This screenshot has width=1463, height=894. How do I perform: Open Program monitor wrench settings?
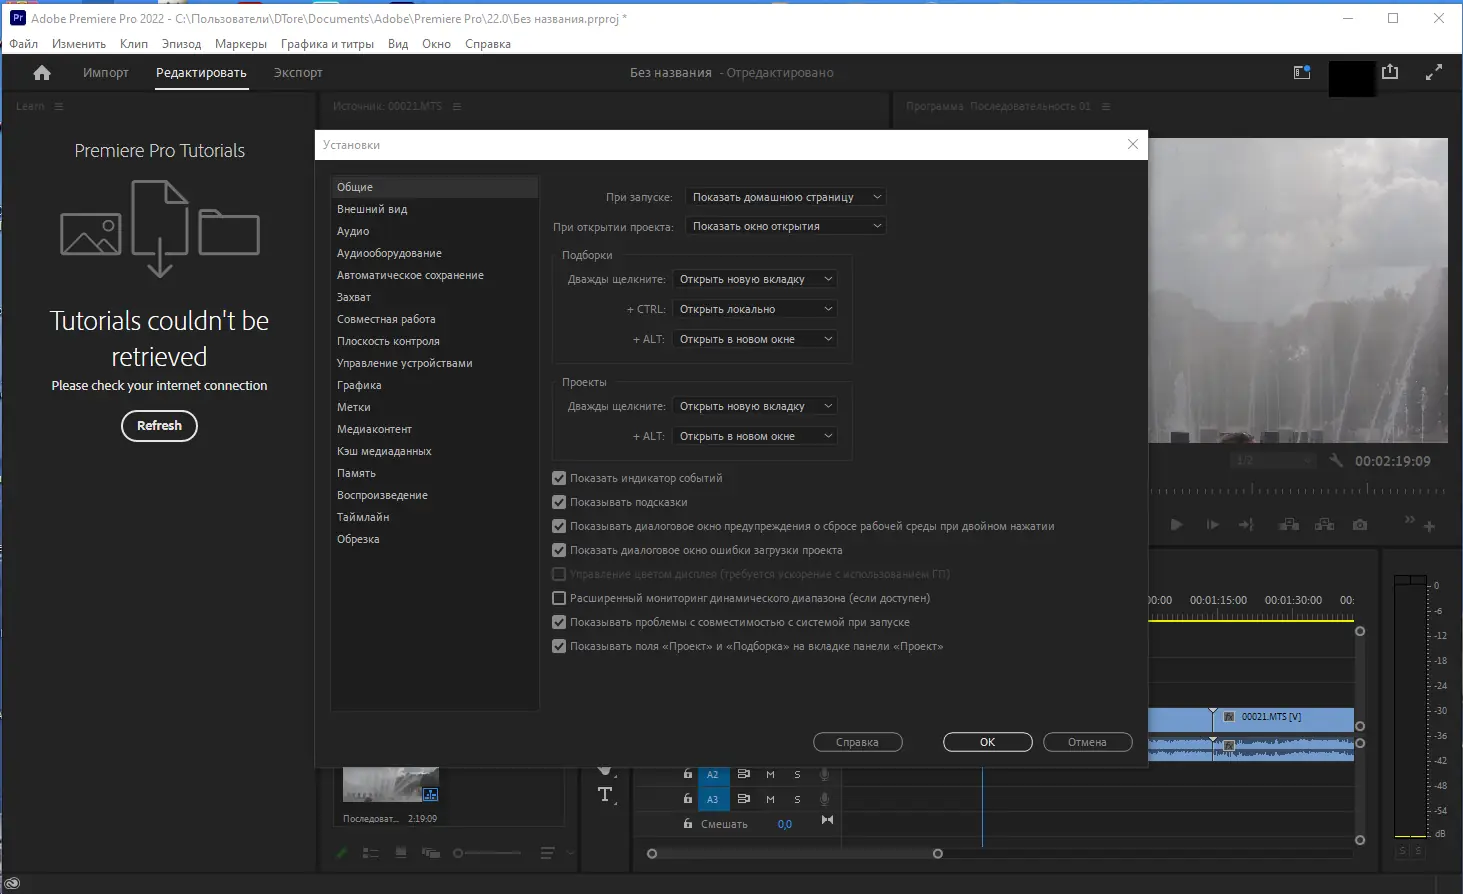pyautogui.click(x=1337, y=461)
